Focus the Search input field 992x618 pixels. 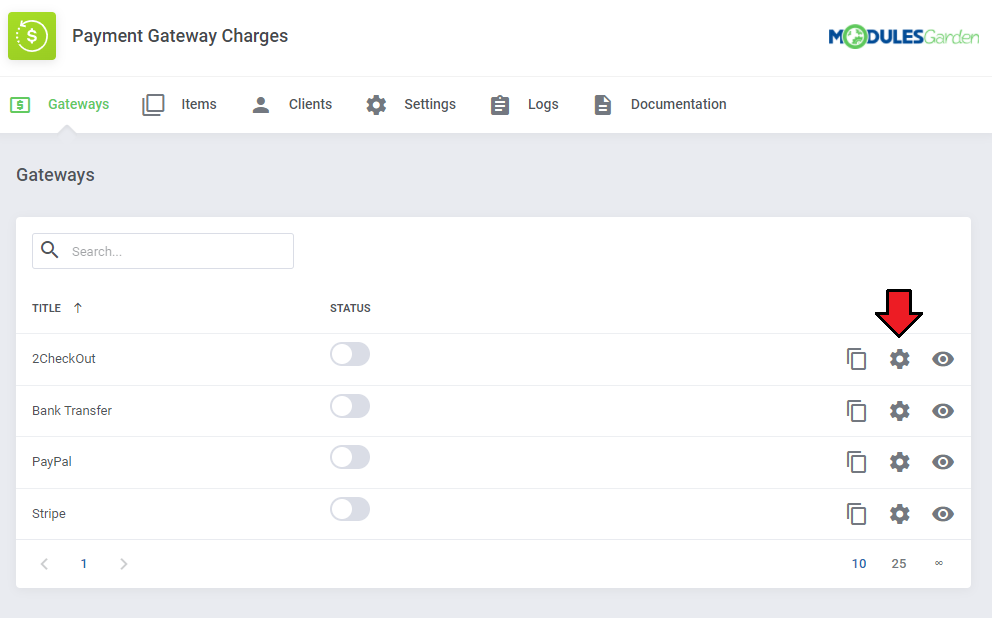(163, 251)
